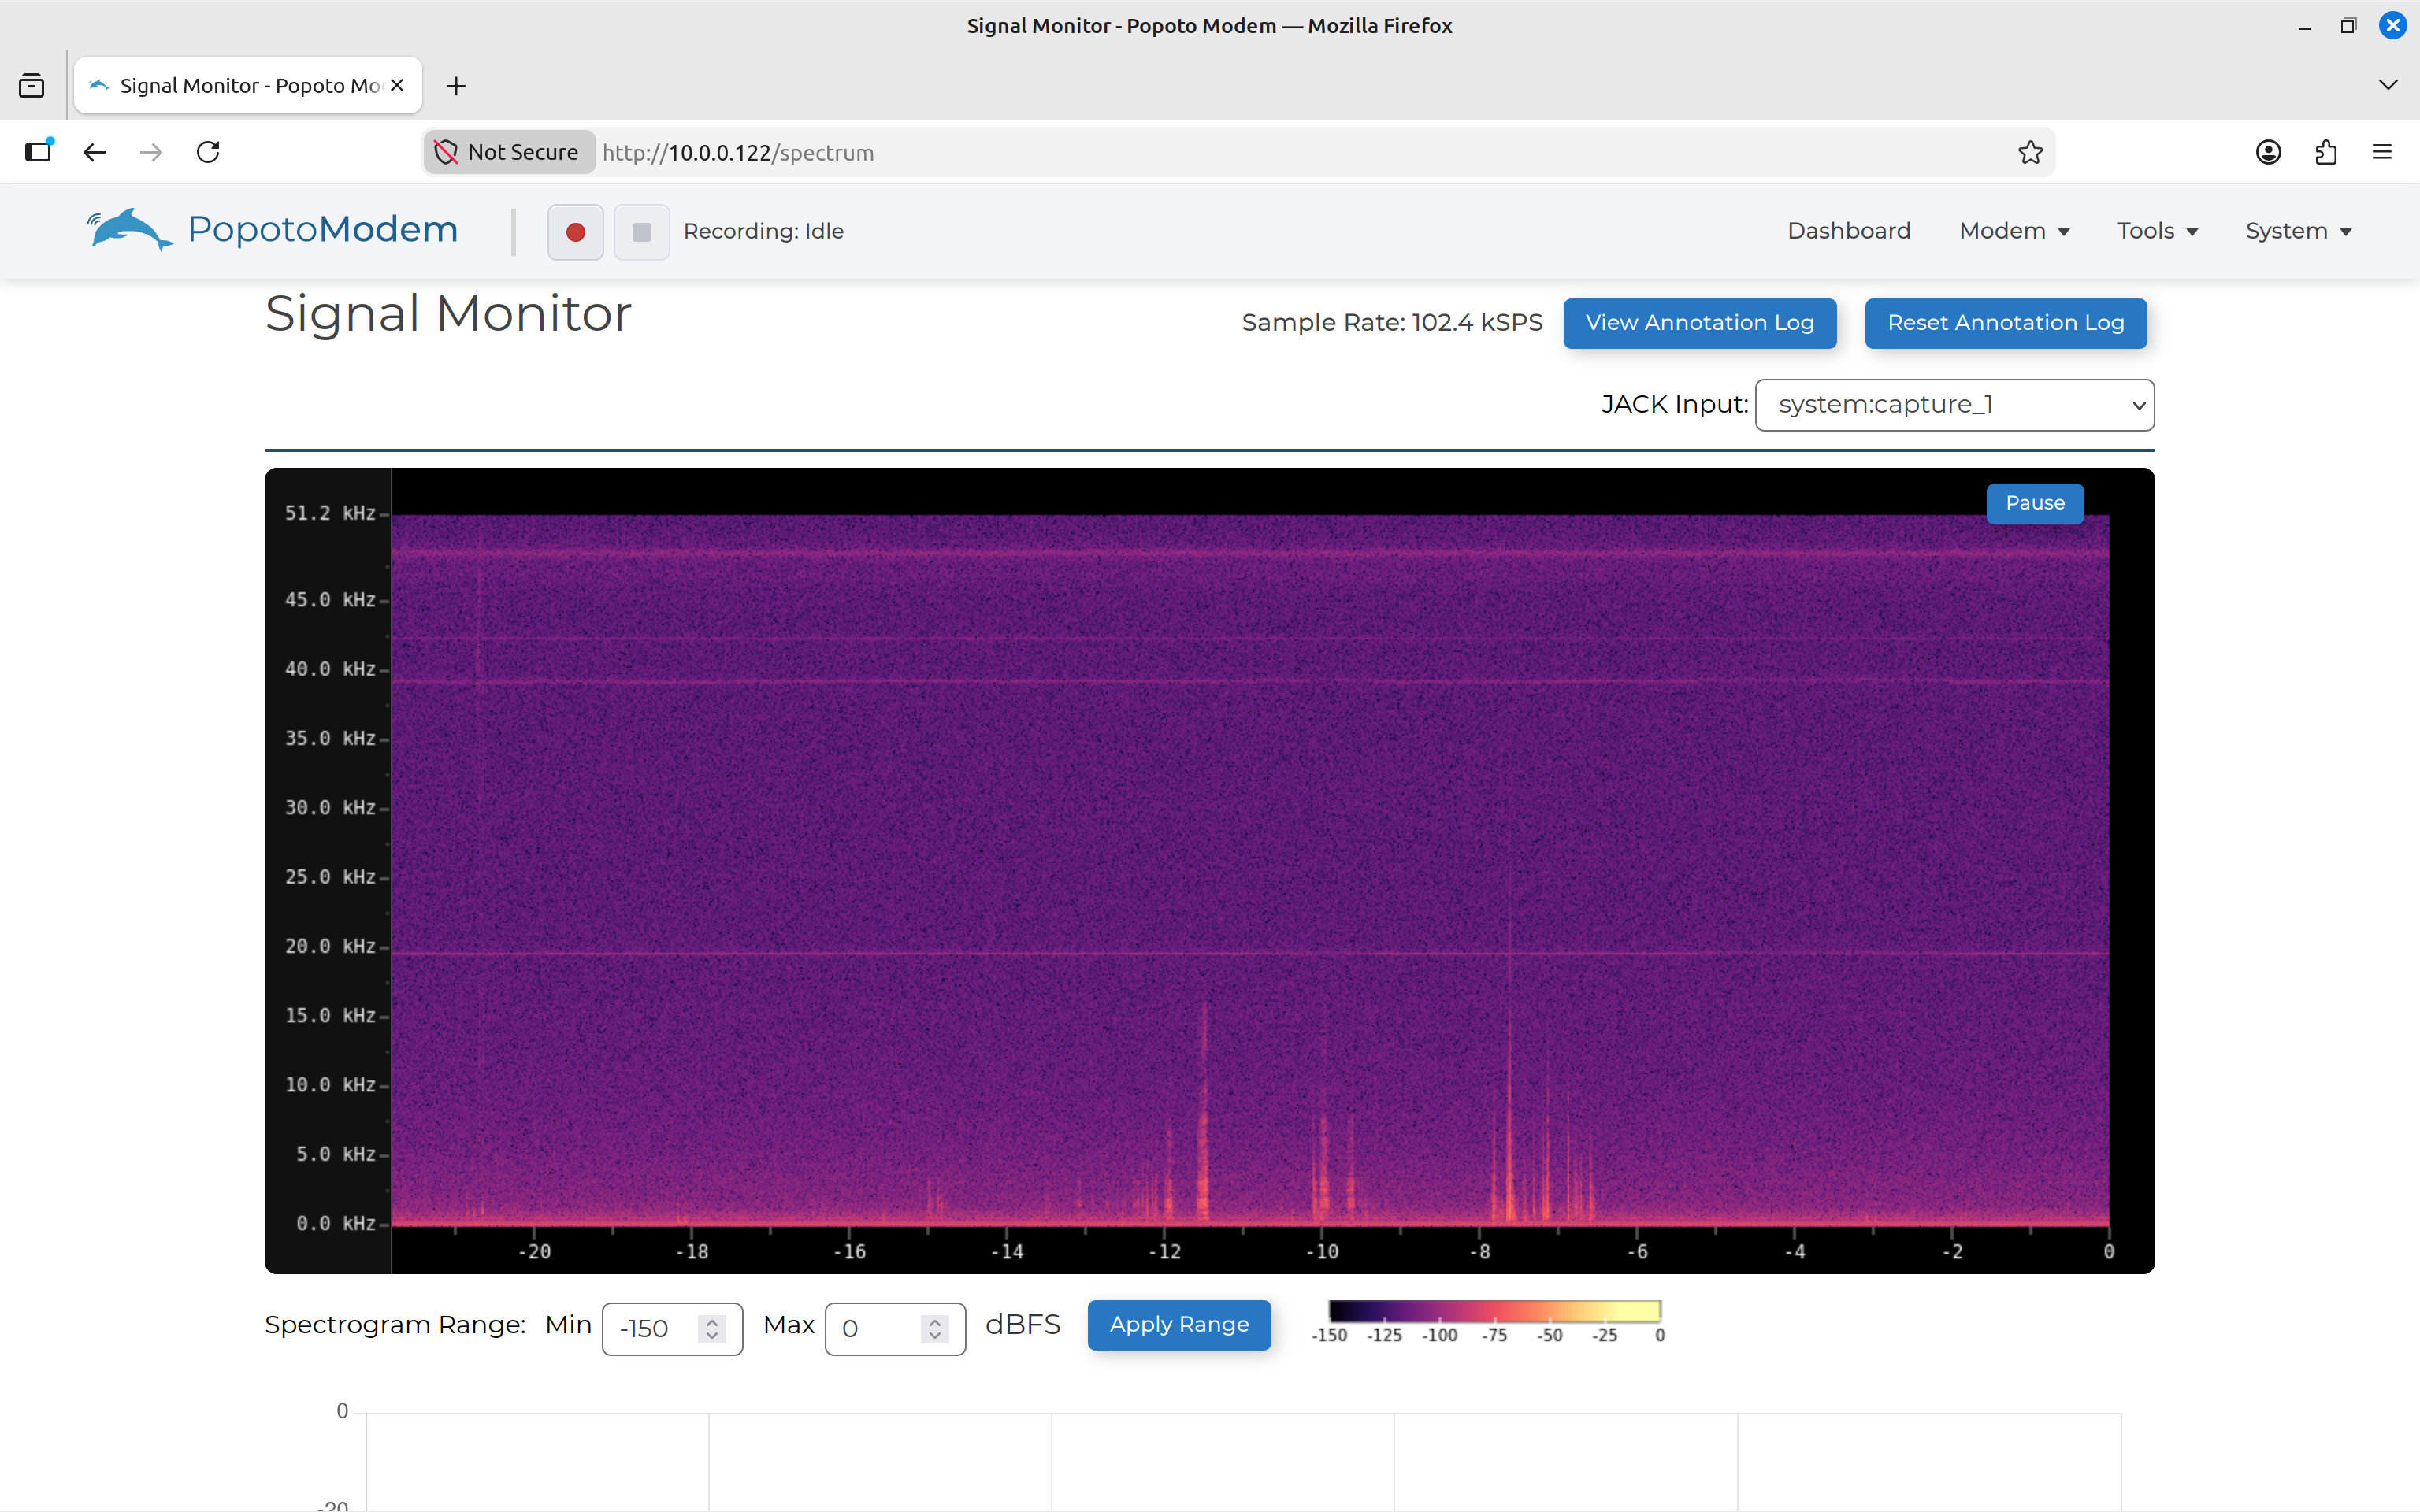This screenshot has height=1512, width=2420.
Task: Open a new tab with the plus icon
Action: coord(456,86)
